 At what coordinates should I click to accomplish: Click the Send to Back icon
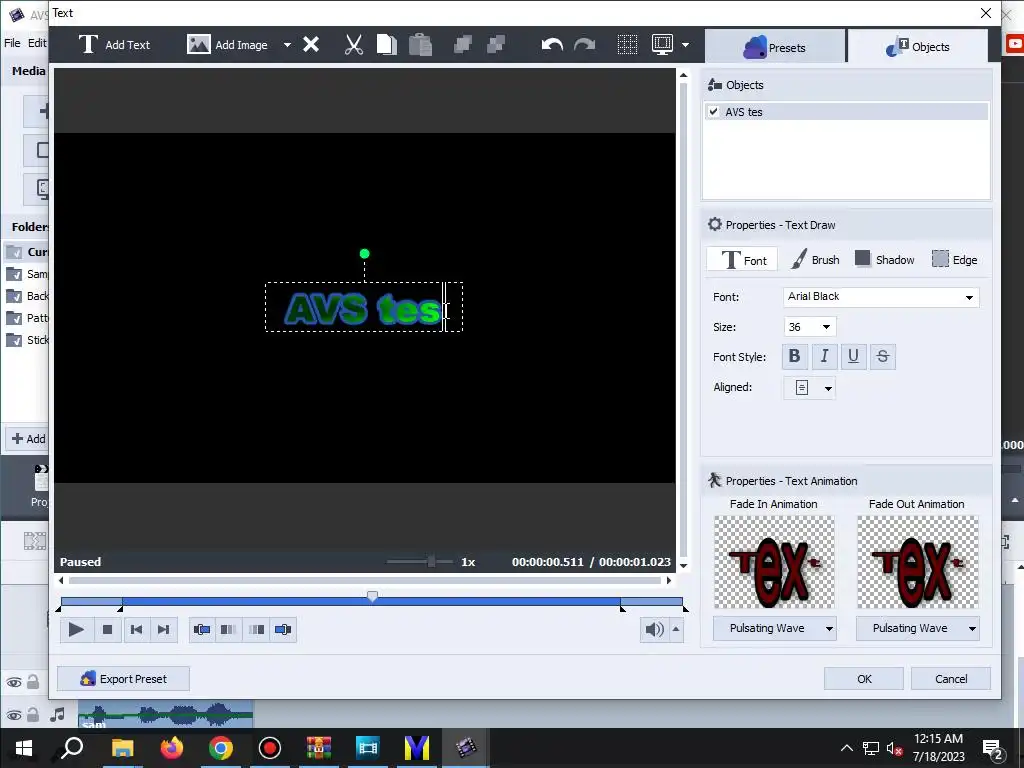click(x=496, y=44)
